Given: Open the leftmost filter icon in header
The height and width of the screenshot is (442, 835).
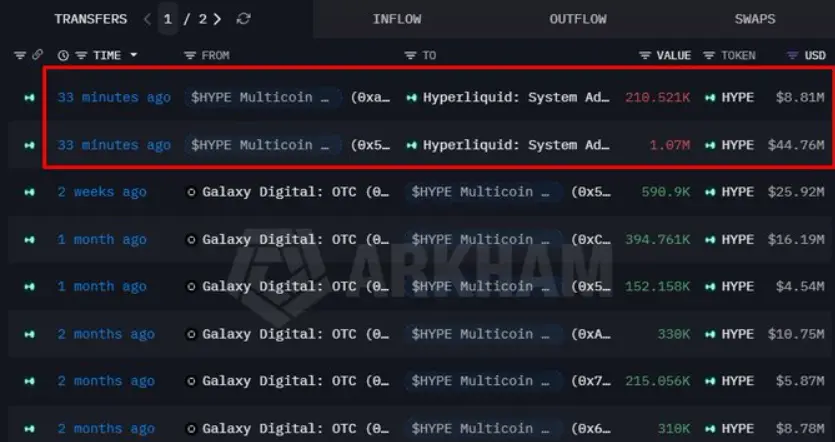Looking at the screenshot, I should click(x=20, y=55).
